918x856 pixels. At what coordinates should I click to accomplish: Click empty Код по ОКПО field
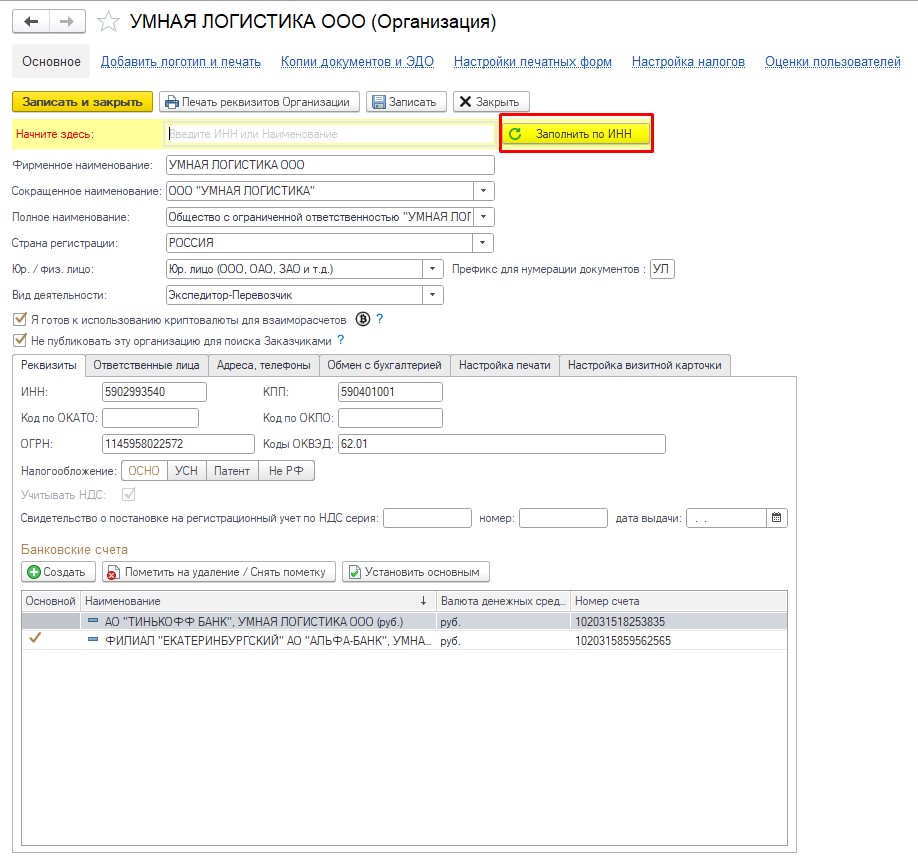[x=391, y=418]
